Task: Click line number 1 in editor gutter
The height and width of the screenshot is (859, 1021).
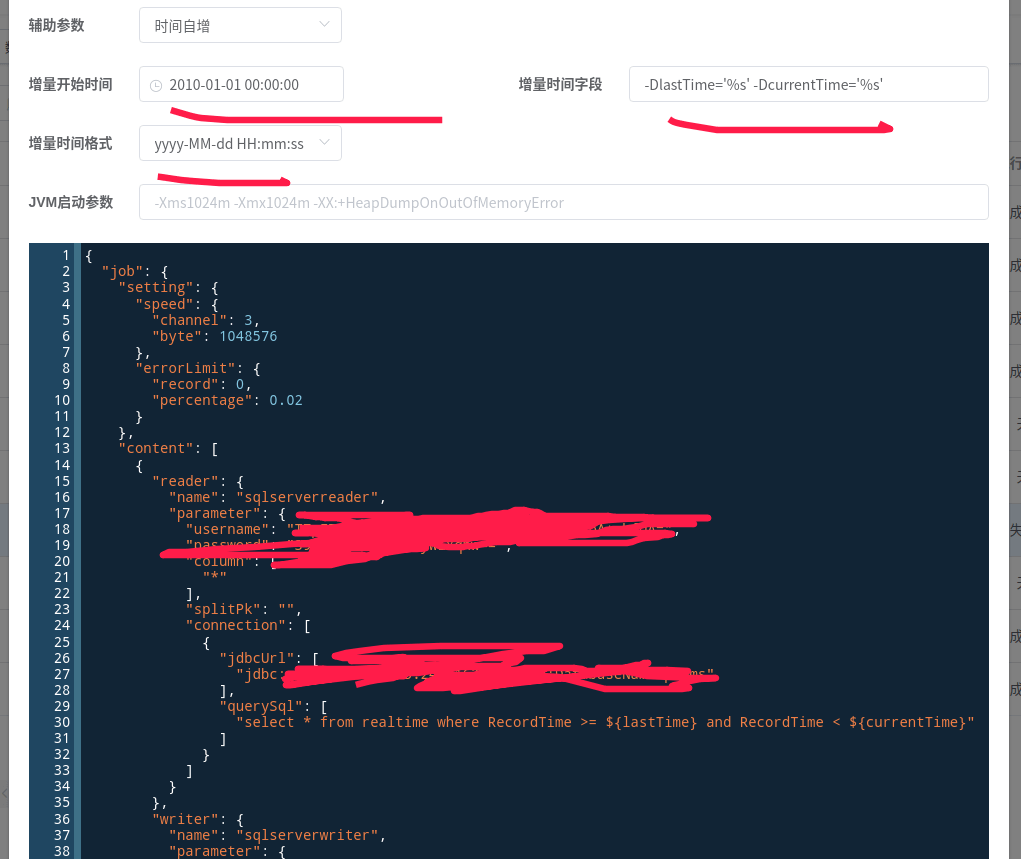Action: coord(65,256)
